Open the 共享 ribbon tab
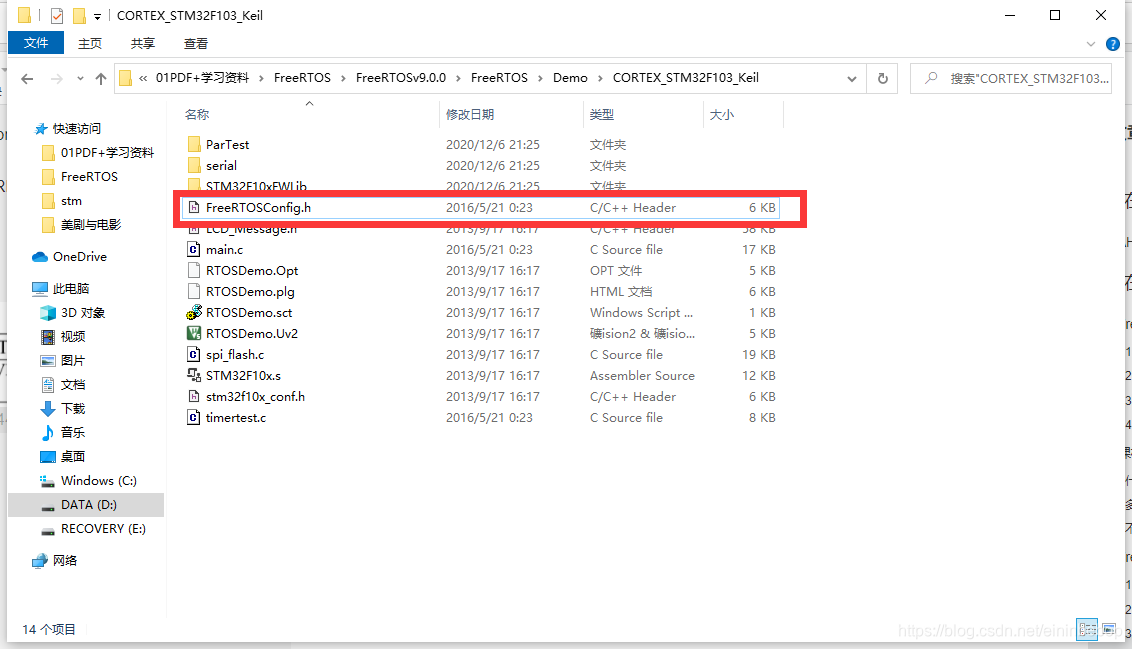This screenshot has width=1132, height=649. click(142, 43)
